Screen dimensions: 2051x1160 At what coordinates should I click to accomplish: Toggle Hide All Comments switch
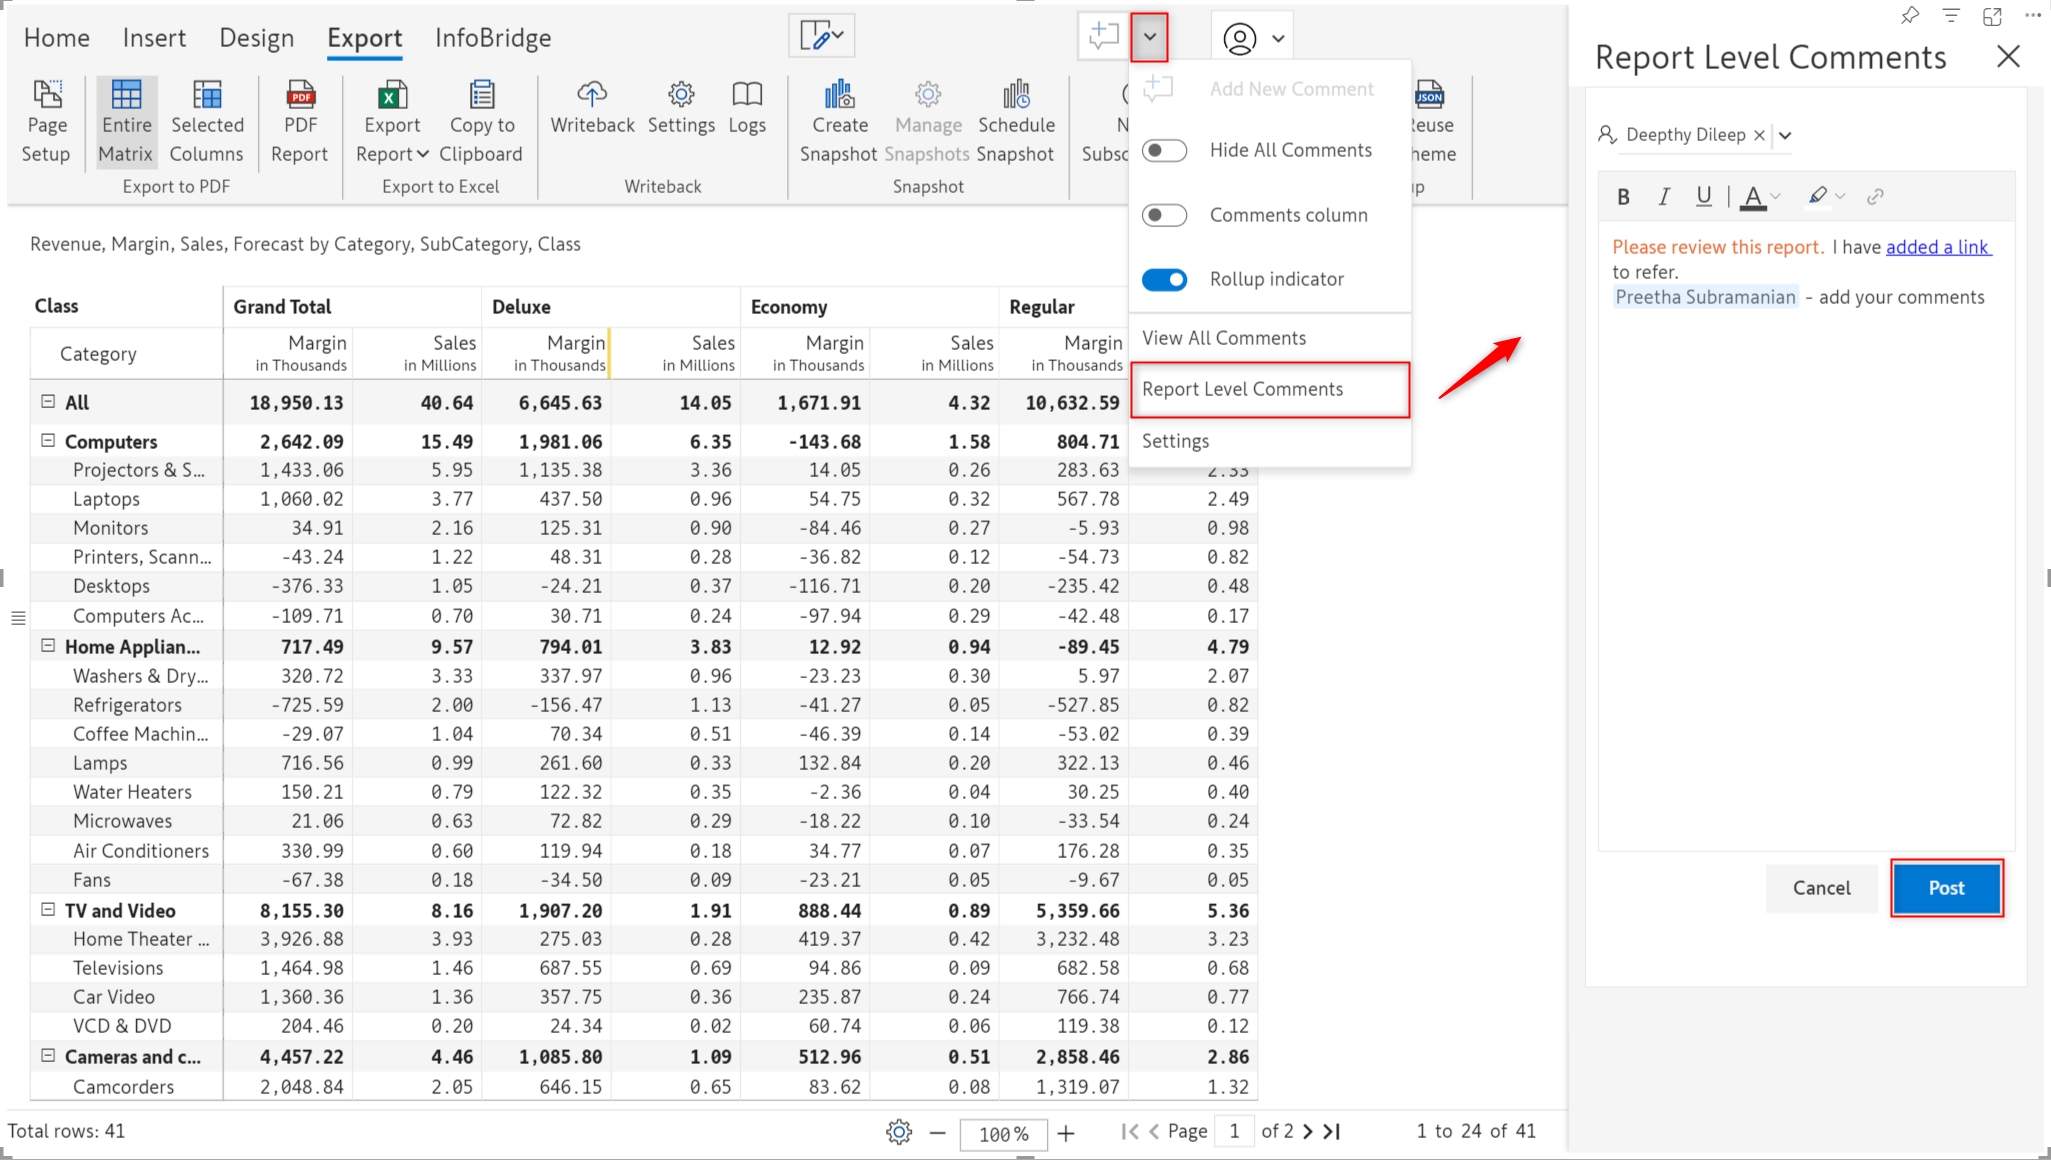pyautogui.click(x=1165, y=151)
